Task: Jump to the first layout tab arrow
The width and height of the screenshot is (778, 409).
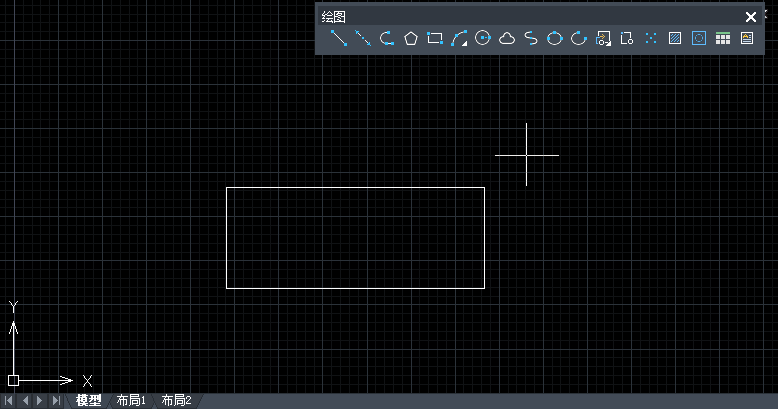Action: tap(9, 401)
